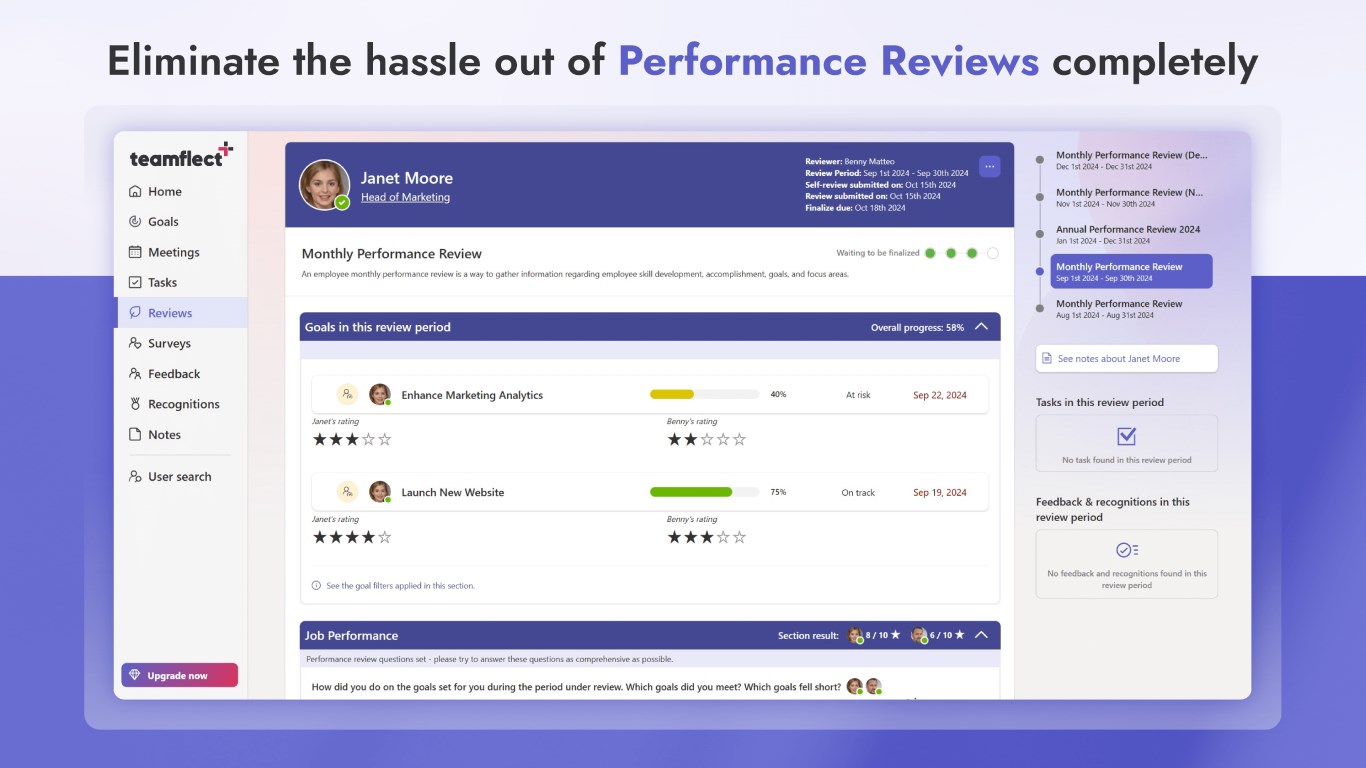The height and width of the screenshot is (768, 1366).
Task: Collapse the Goals in this review period section
Action: 981,327
